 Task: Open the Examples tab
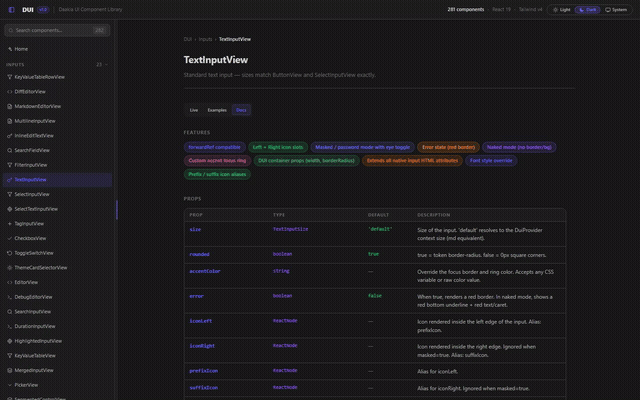pyautogui.click(x=217, y=110)
